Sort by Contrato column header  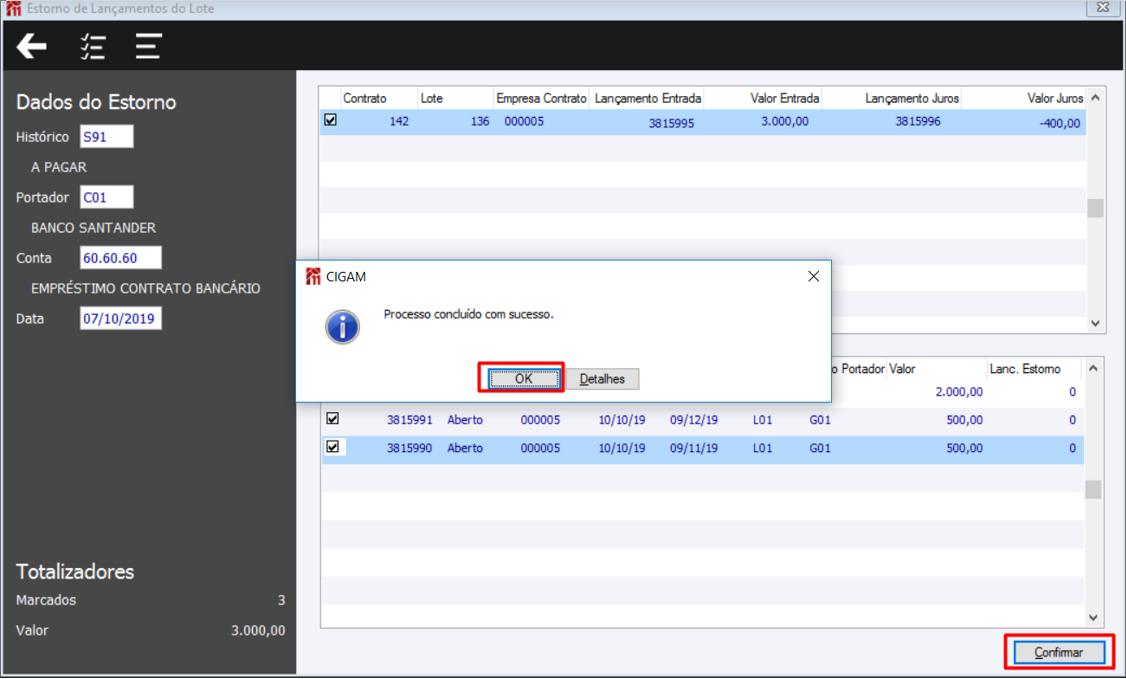click(x=379, y=98)
